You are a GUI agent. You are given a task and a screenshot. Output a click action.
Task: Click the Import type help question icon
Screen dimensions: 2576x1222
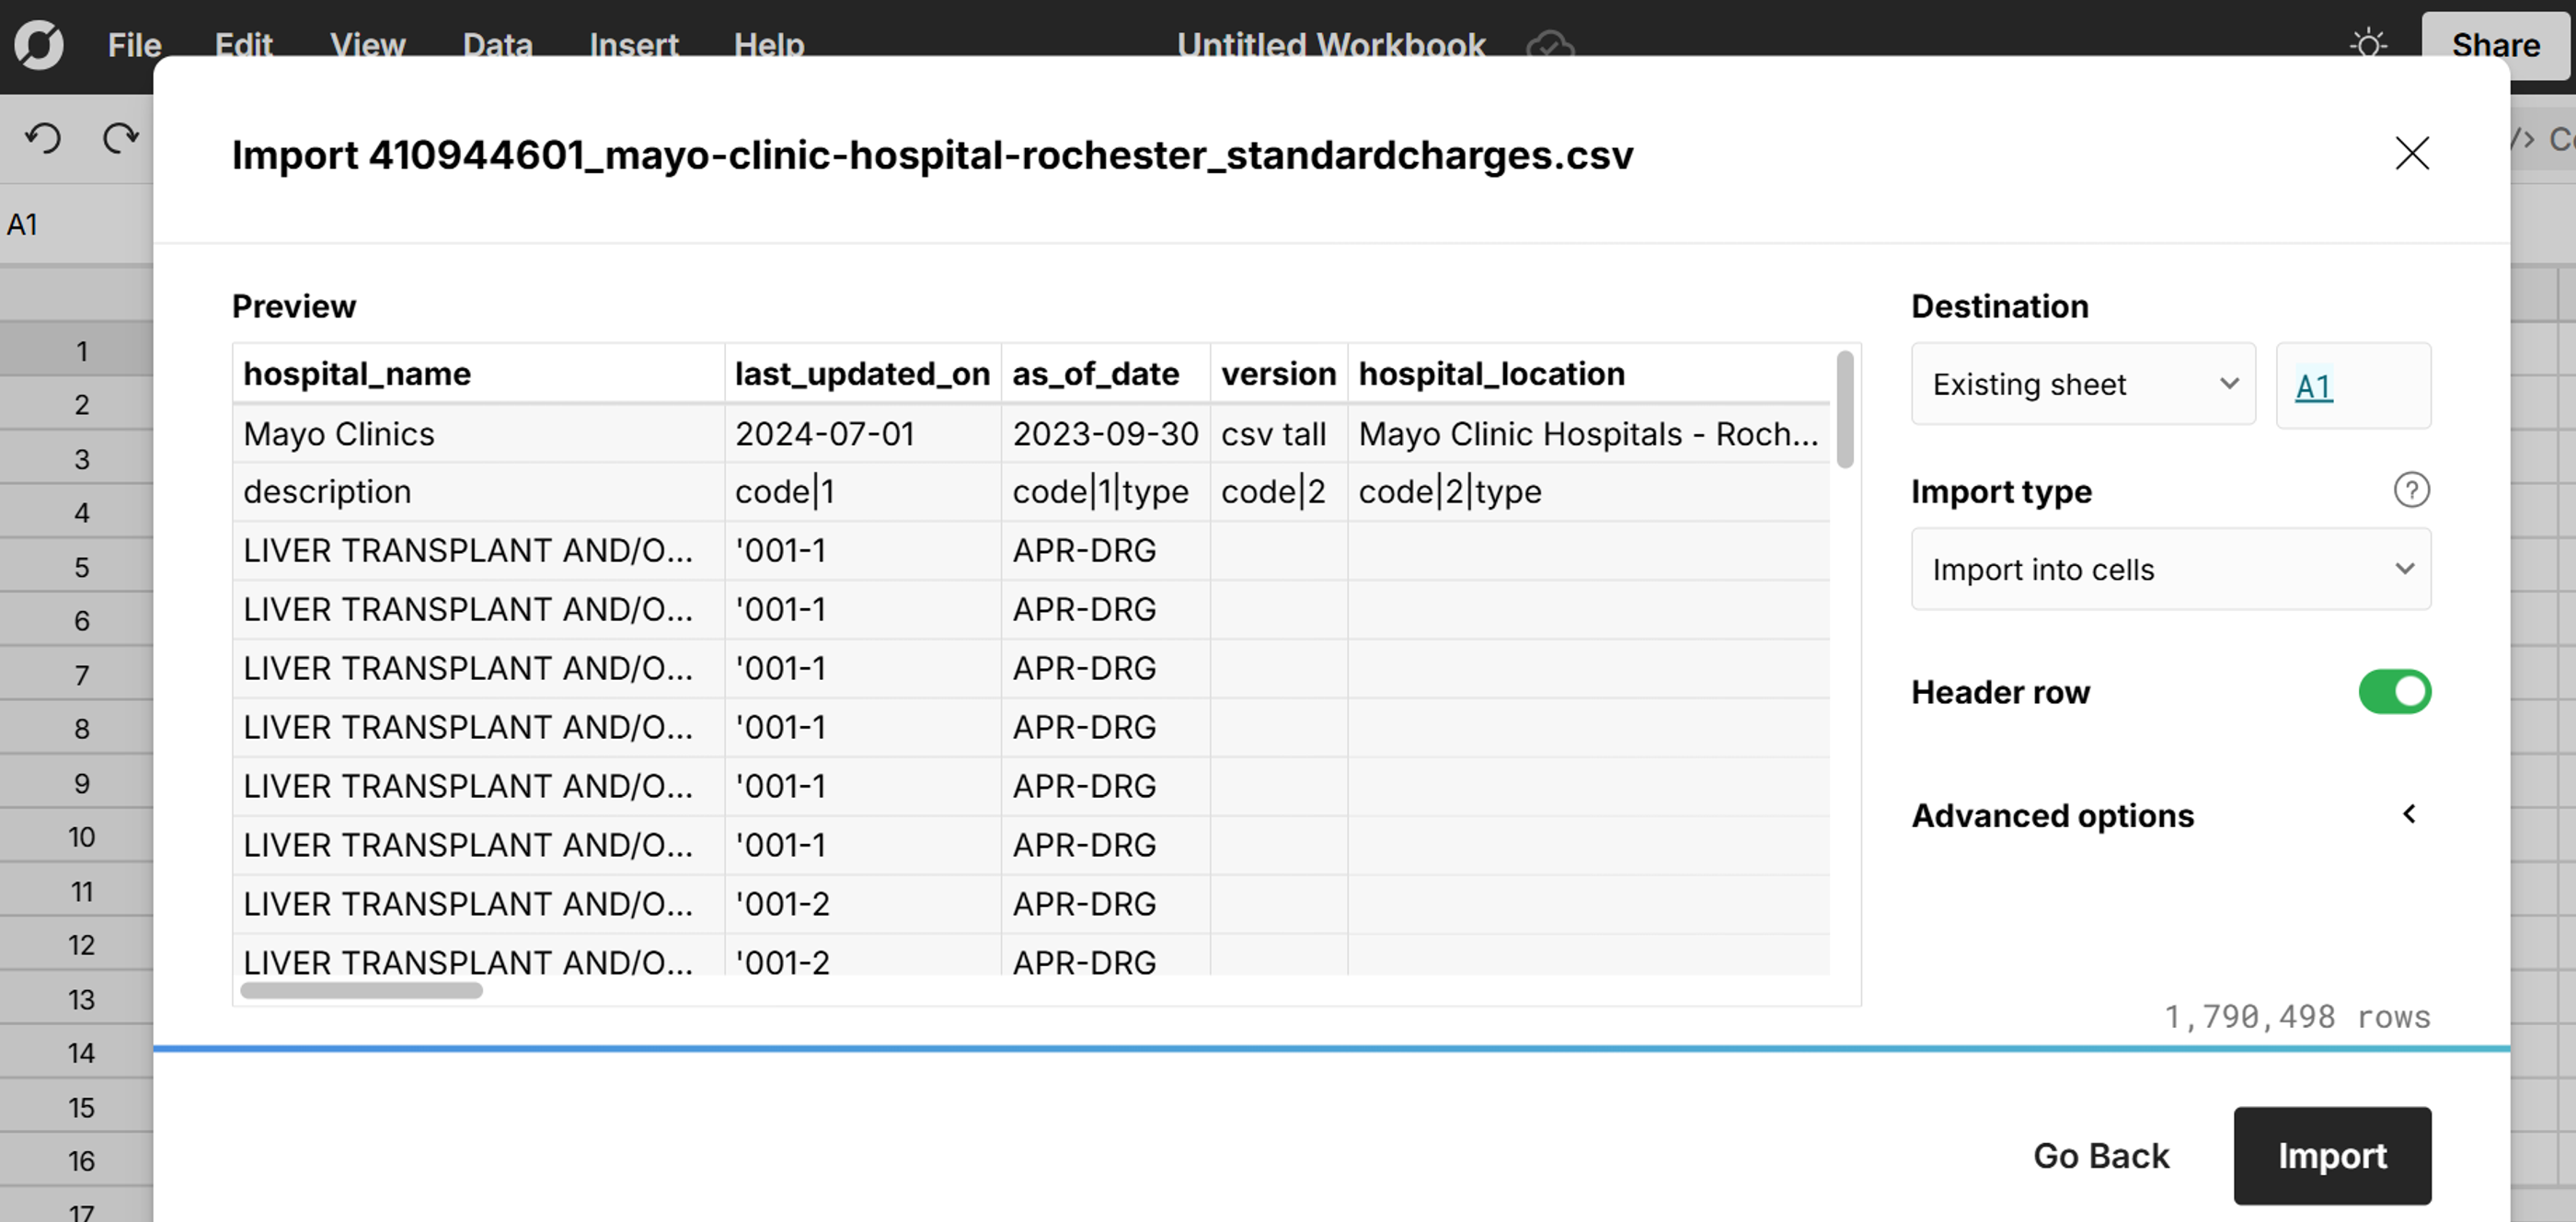(2411, 490)
